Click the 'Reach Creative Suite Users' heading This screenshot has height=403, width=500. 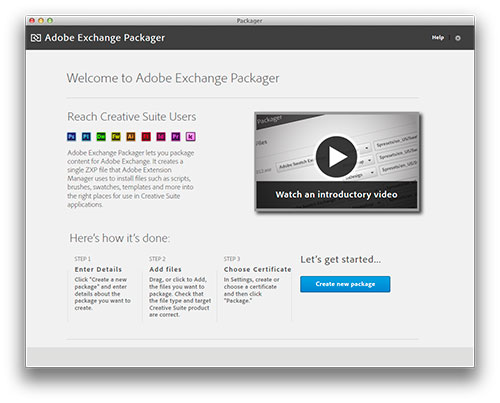click(x=132, y=117)
